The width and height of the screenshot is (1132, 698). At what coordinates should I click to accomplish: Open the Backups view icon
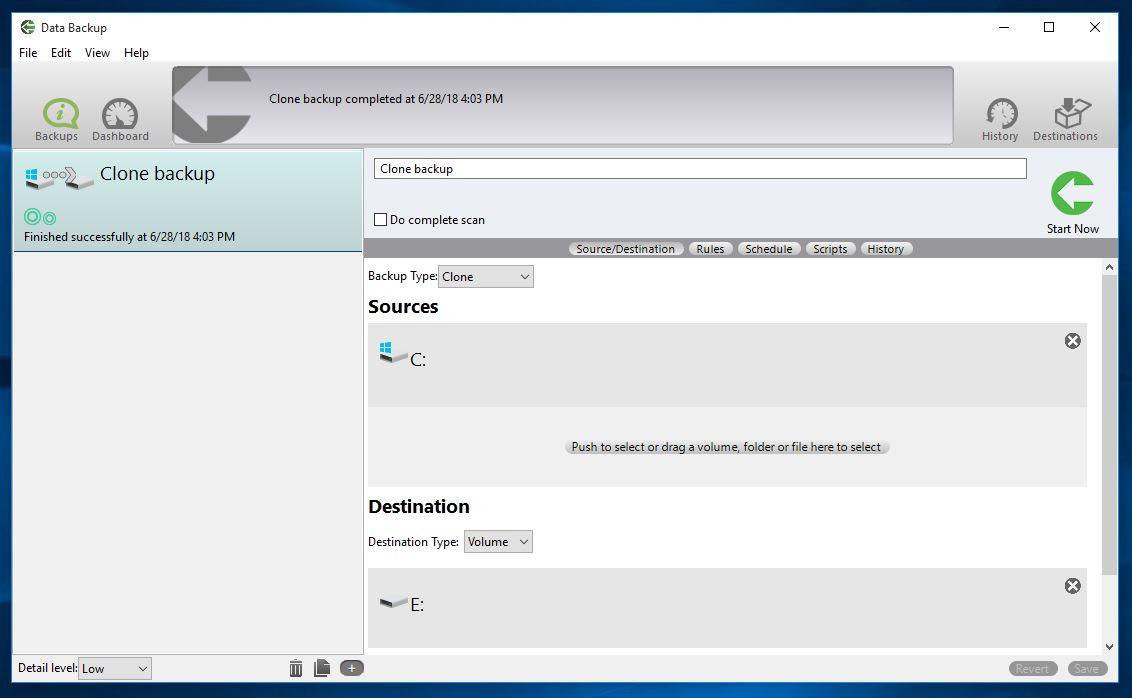pyautogui.click(x=58, y=115)
